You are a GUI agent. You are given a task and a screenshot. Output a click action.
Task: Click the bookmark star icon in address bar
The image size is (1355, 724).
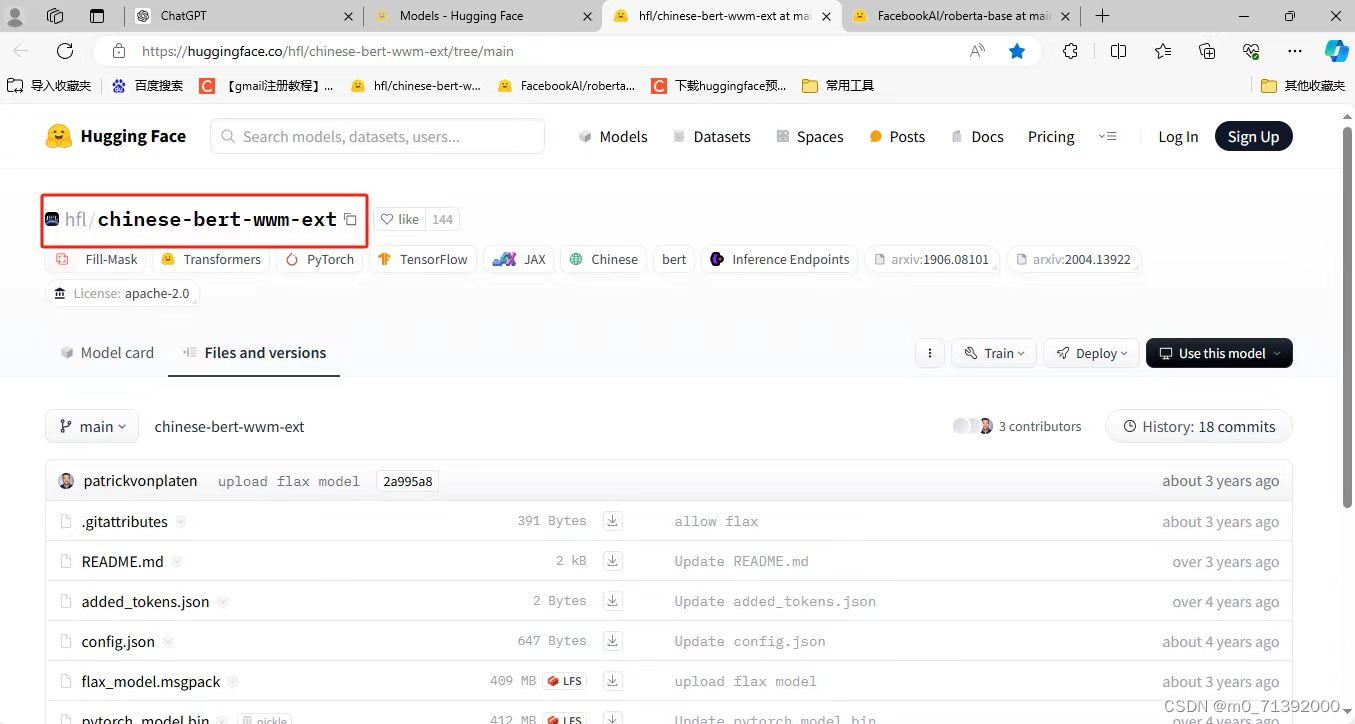[1017, 51]
